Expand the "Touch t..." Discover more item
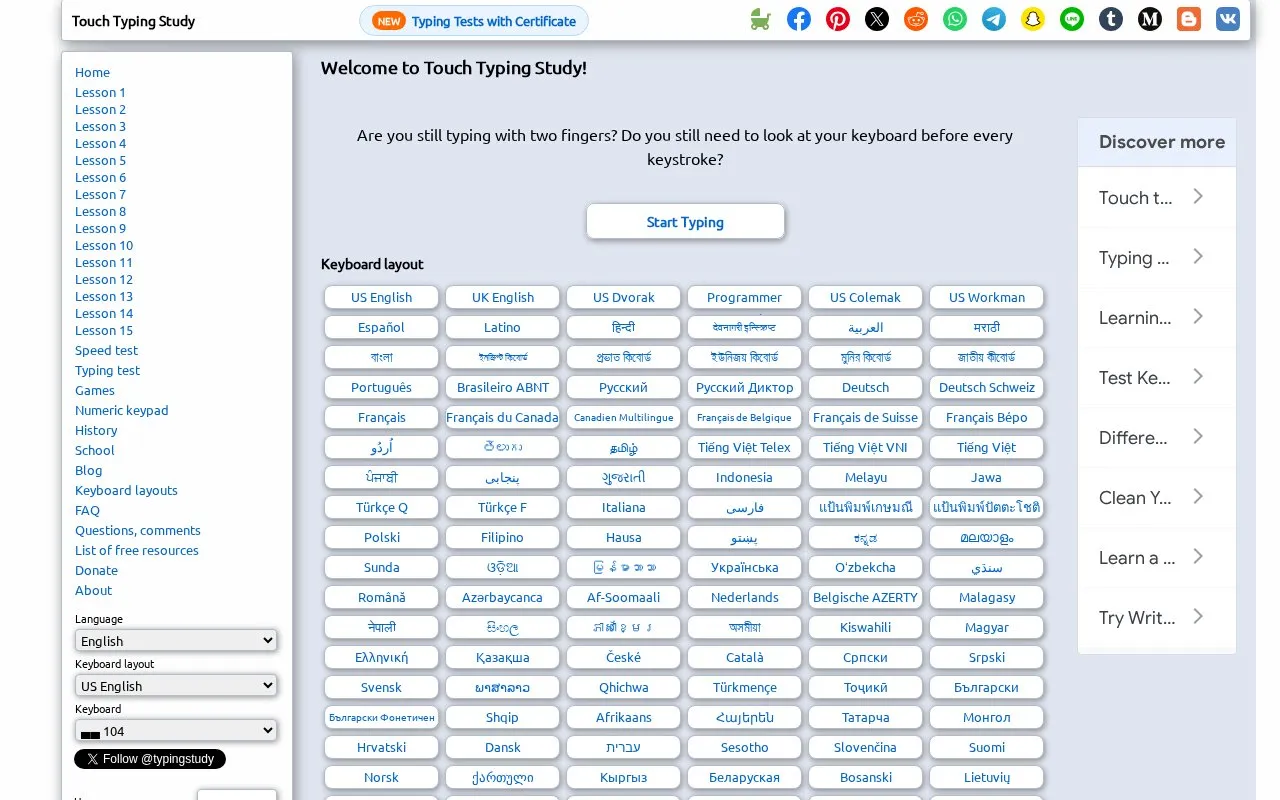 (x=1157, y=197)
